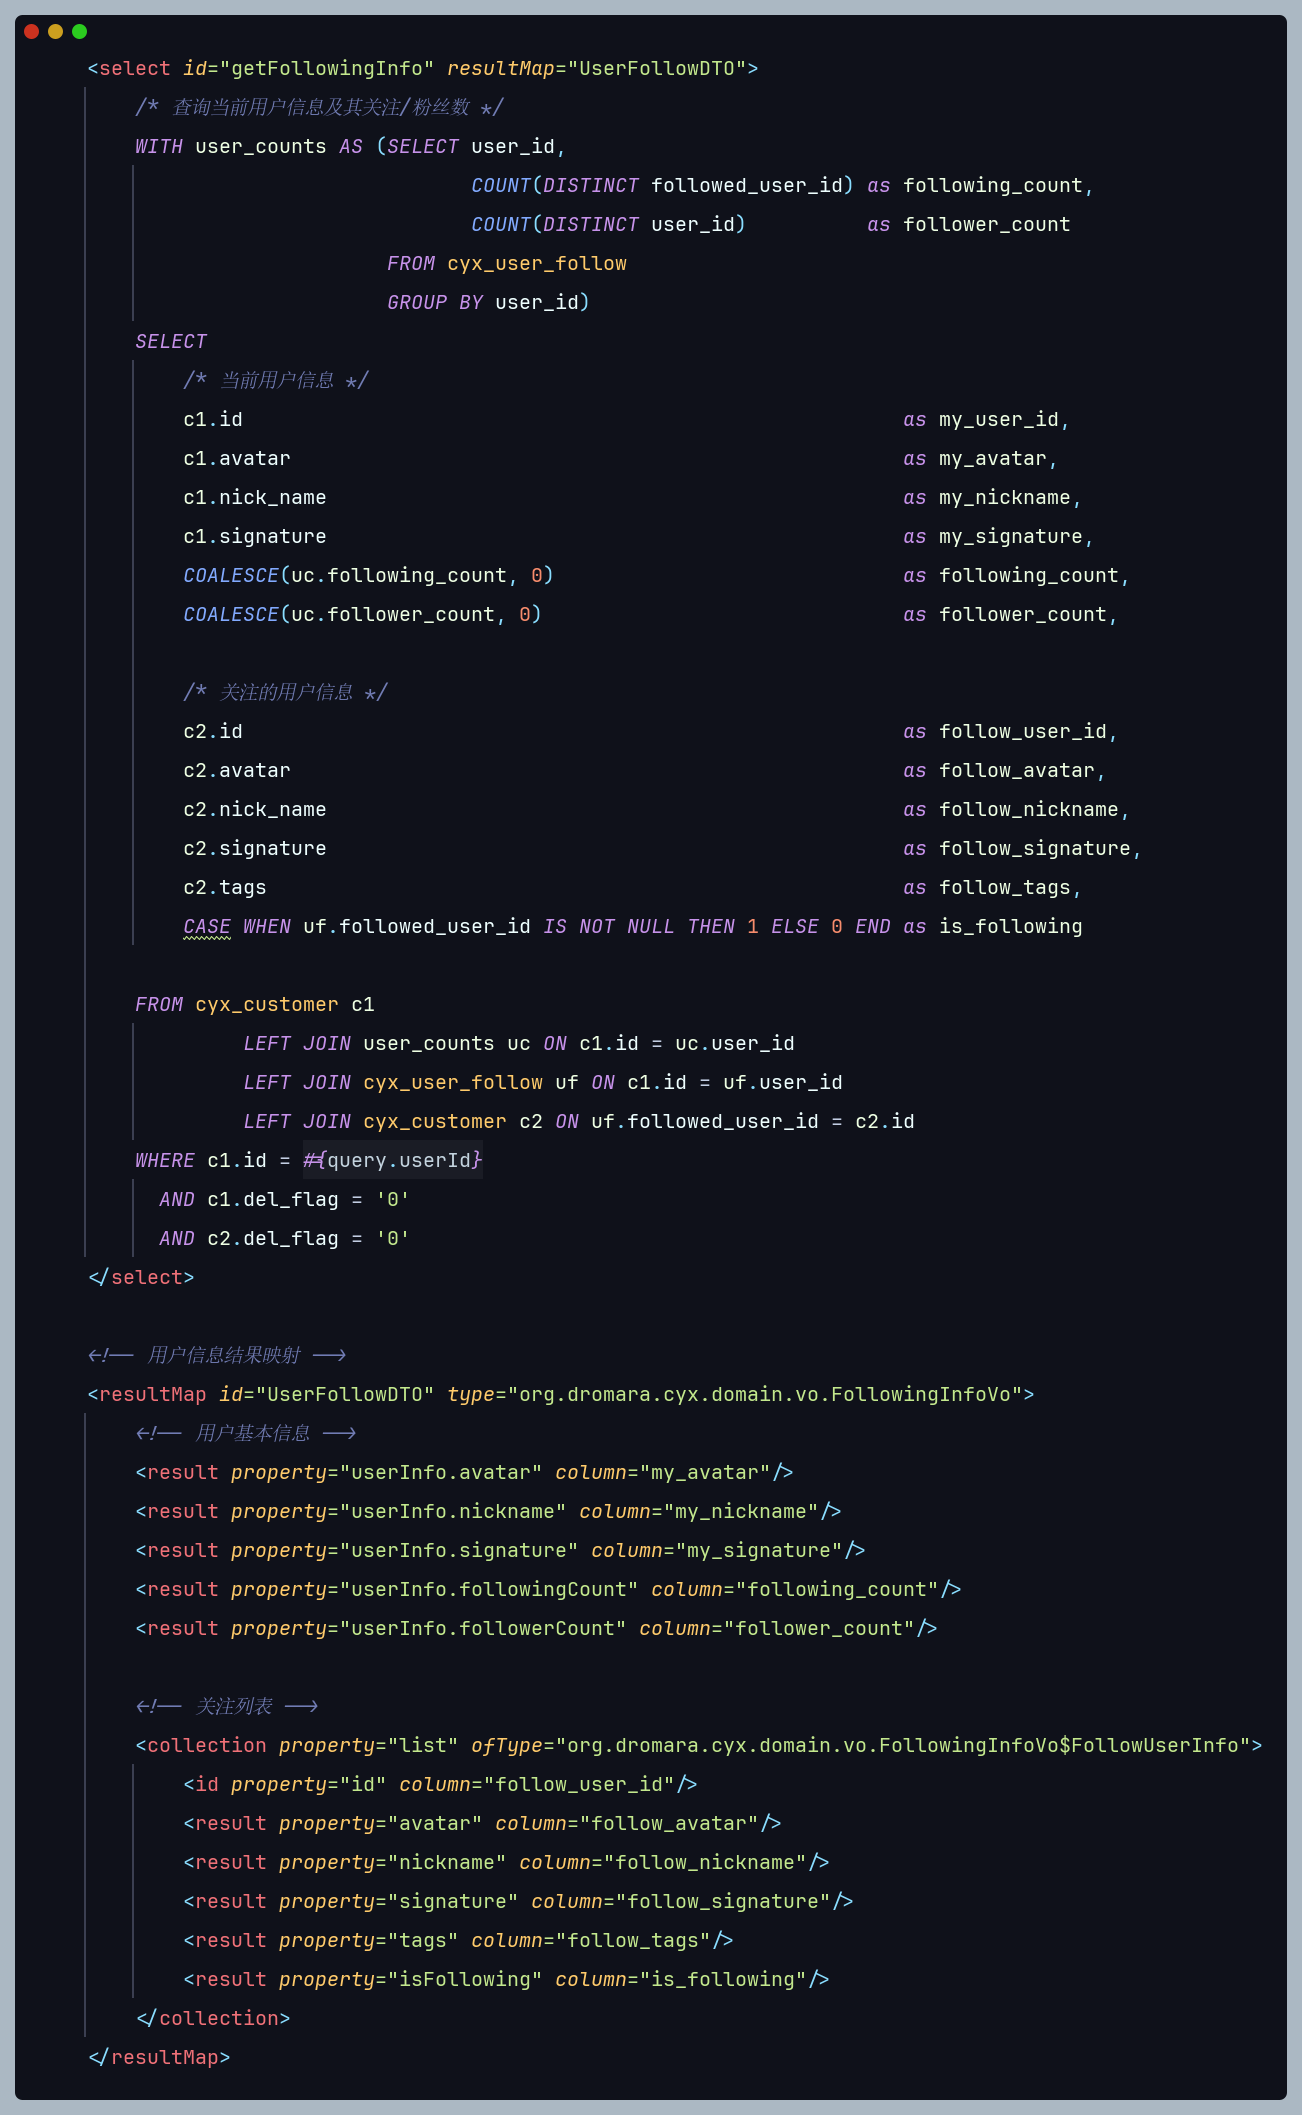Click the comment "关注的用户信息"
This screenshot has width=1302, height=2115.
click(x=286, y=692)
